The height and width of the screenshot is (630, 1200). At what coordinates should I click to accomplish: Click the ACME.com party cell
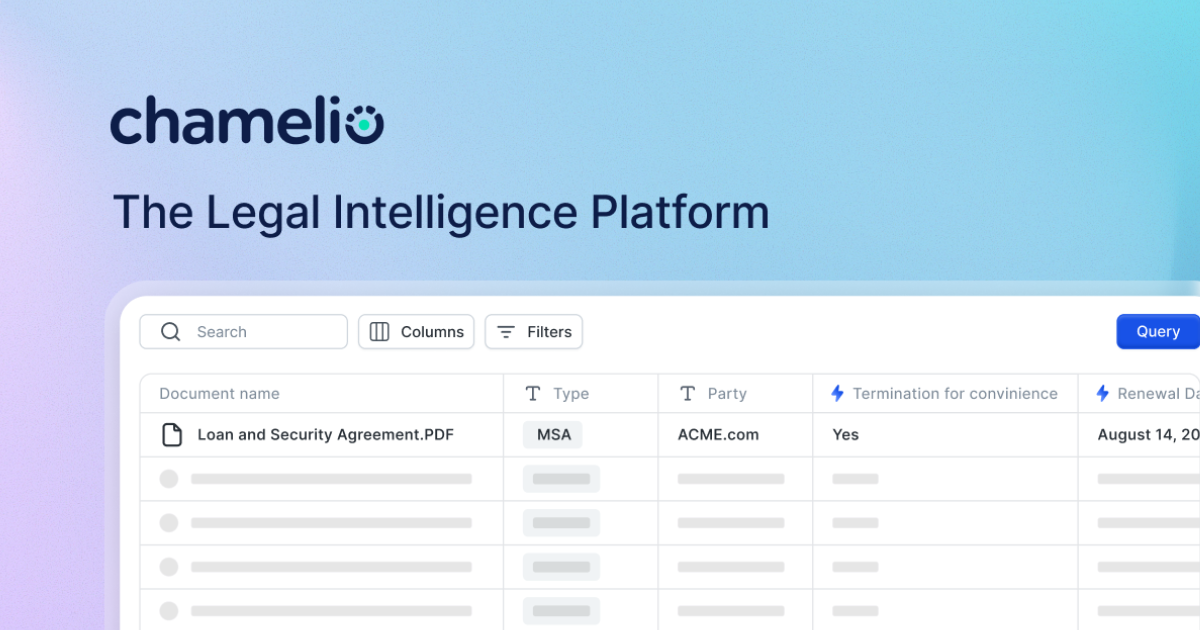click(717, 434)
